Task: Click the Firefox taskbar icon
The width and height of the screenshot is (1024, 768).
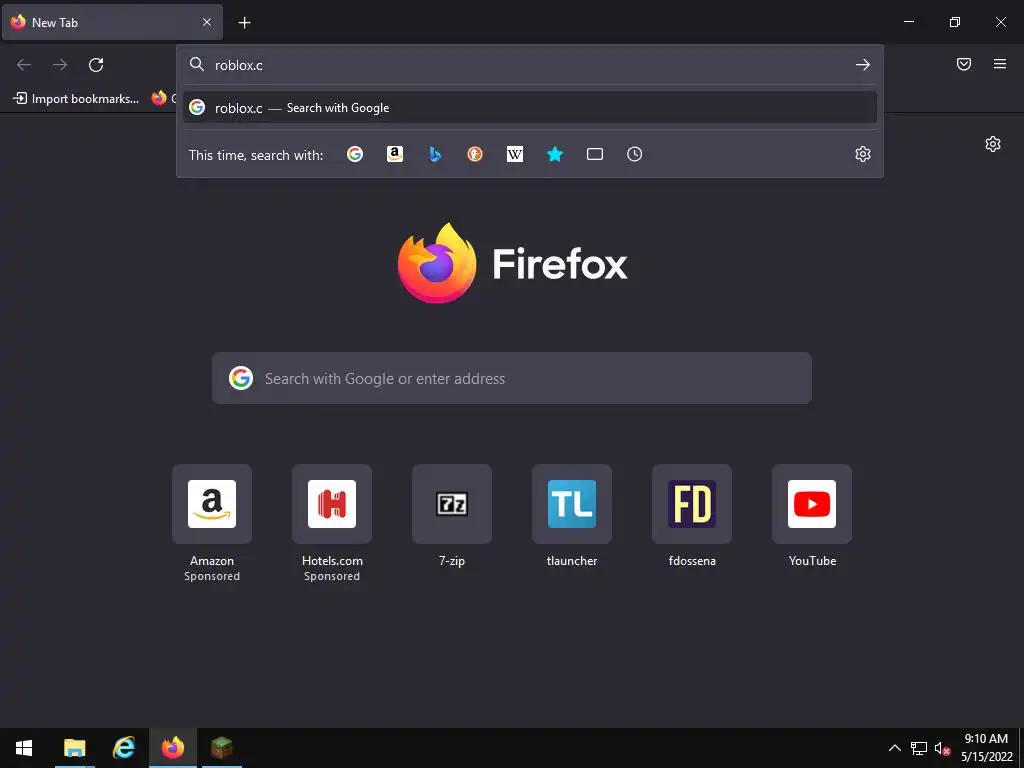Action: coord(173,748)
